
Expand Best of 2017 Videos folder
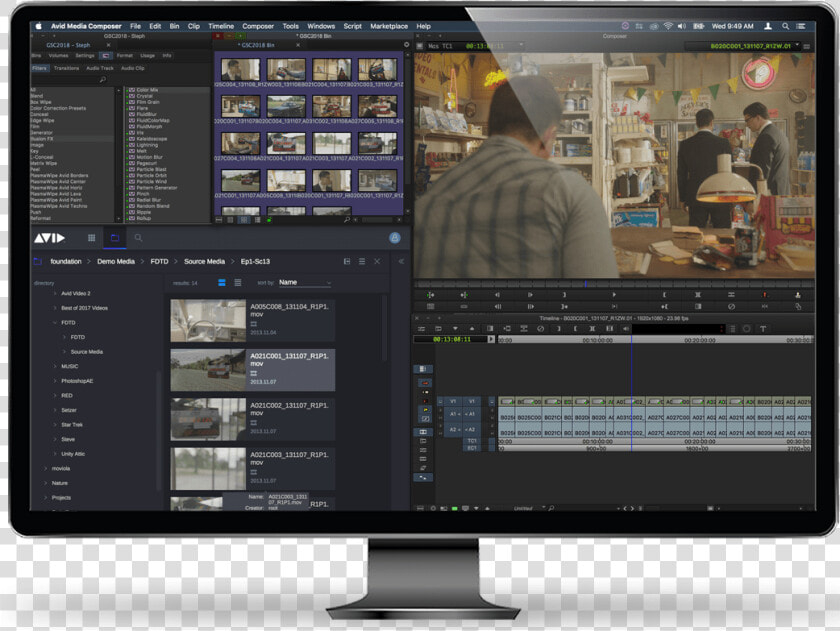(x=55, y=308)
